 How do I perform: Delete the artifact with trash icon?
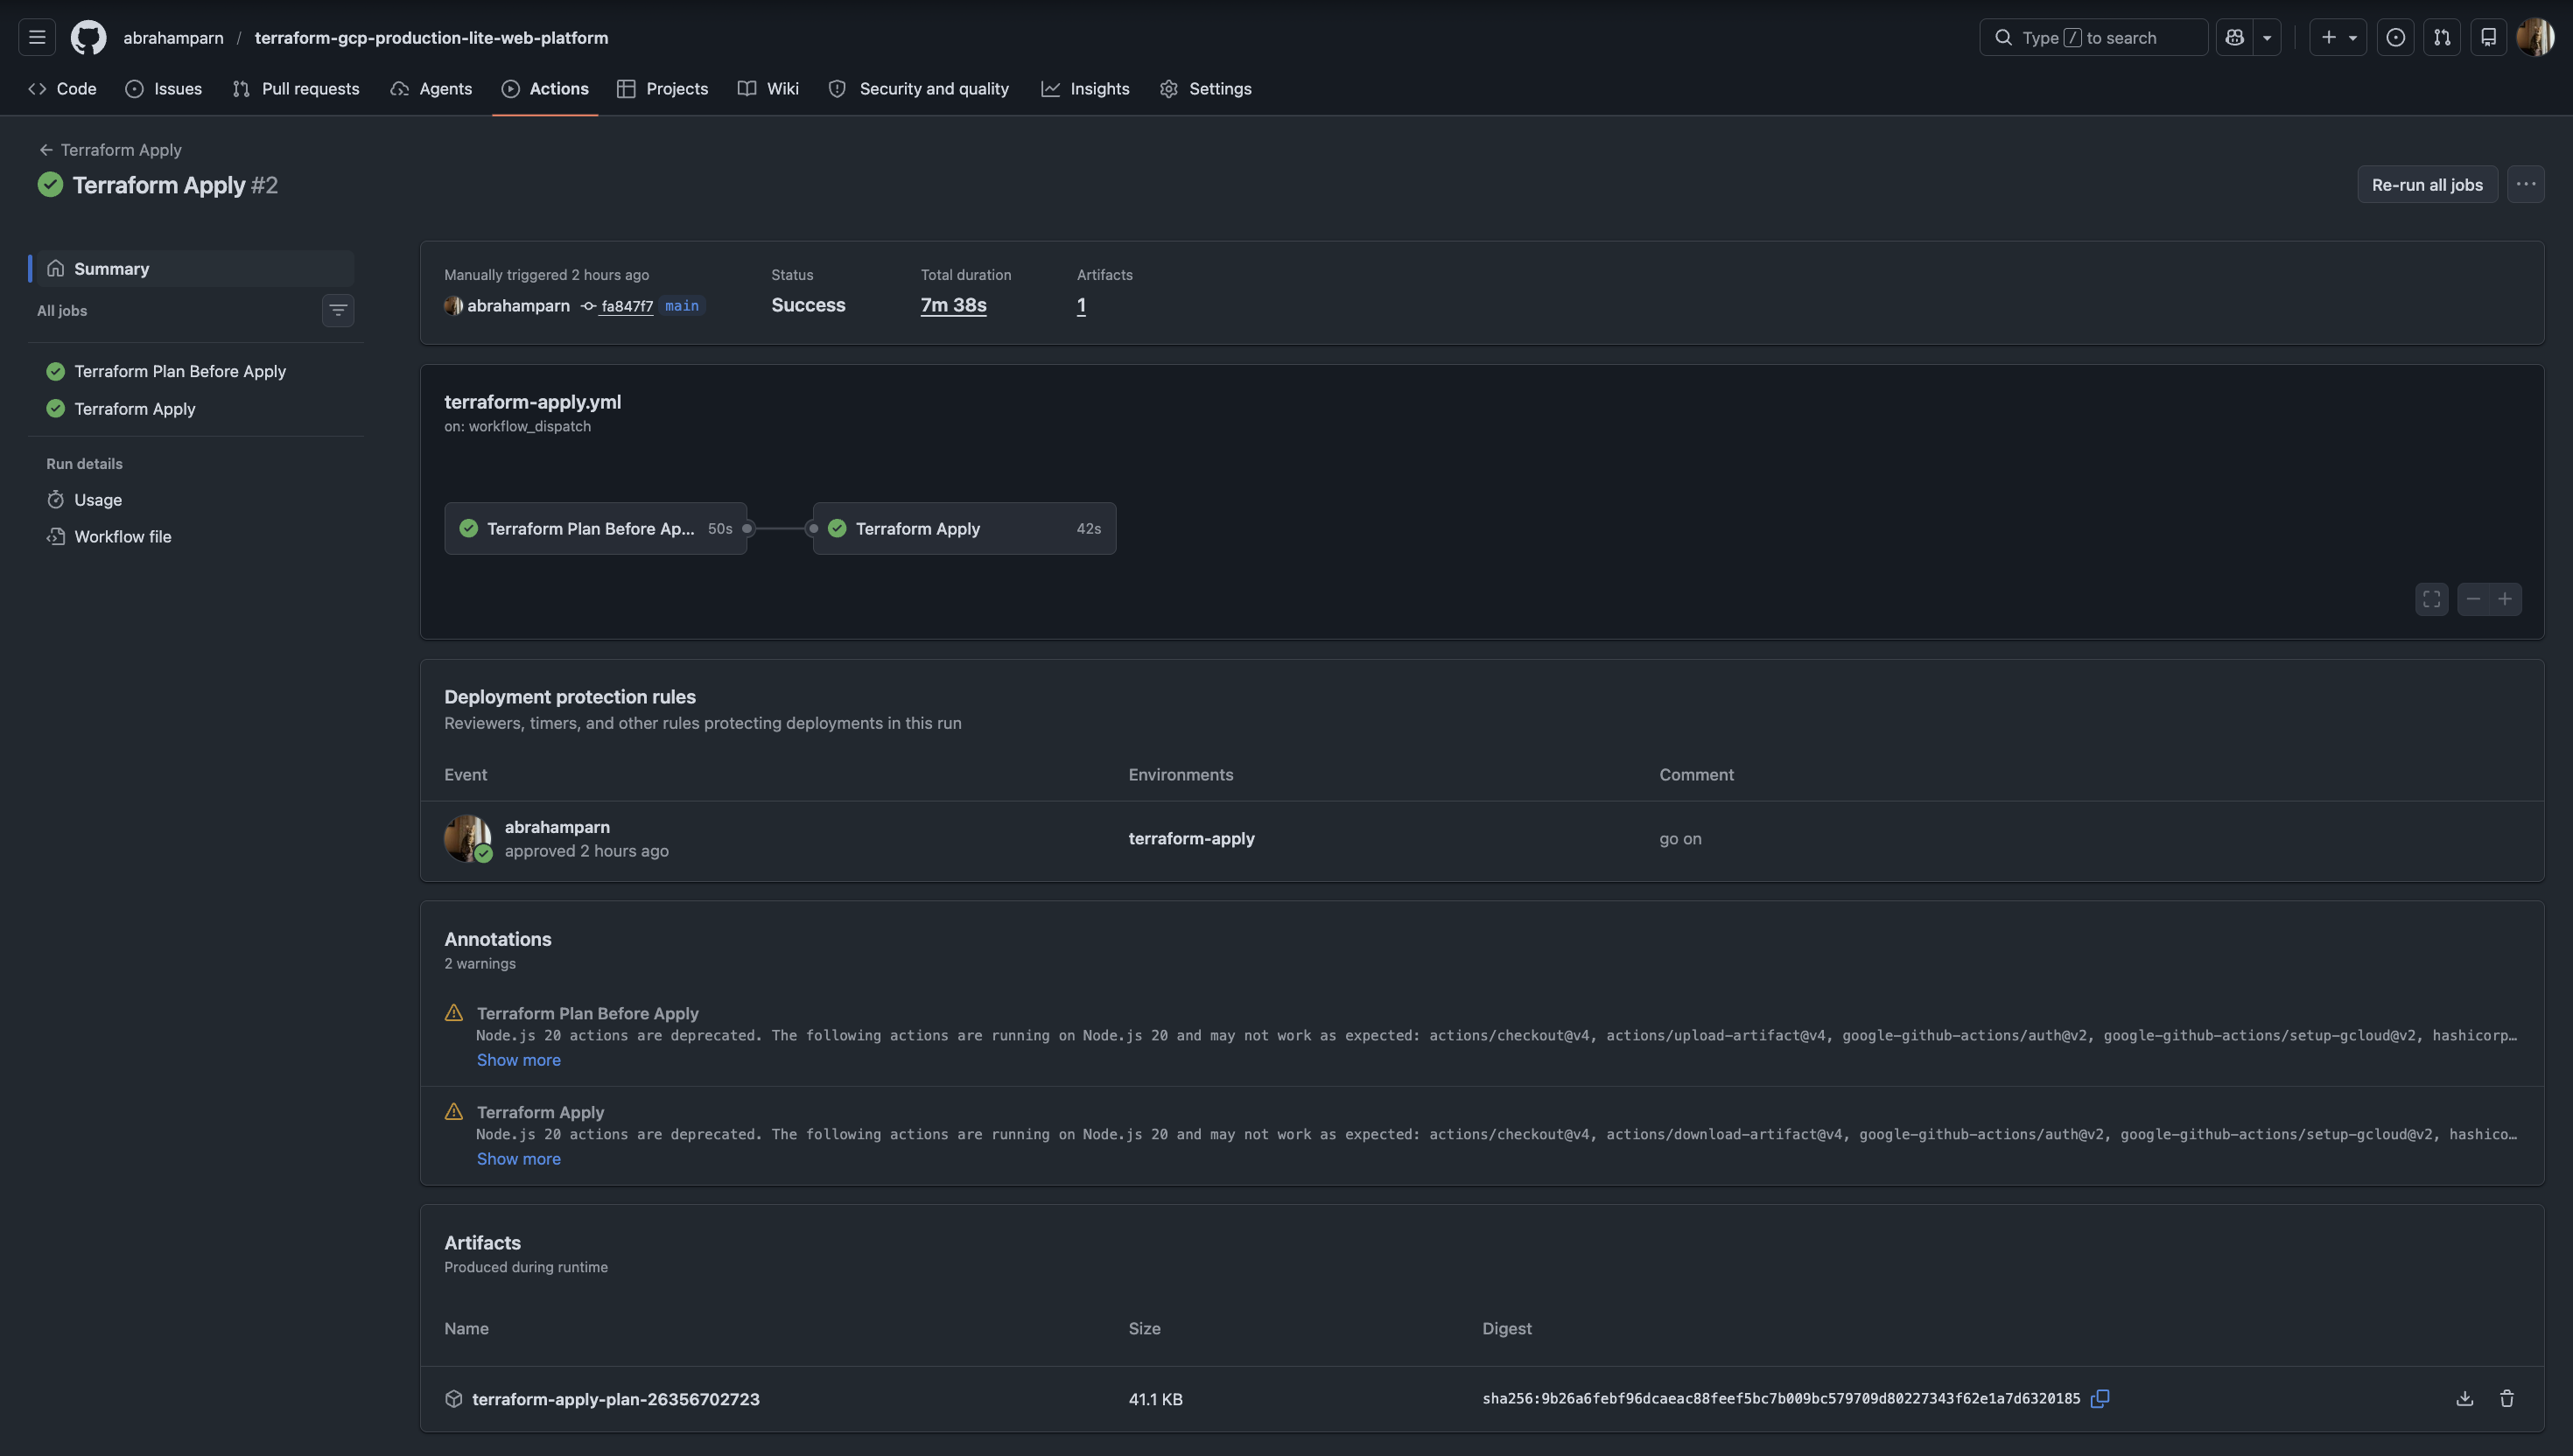click(2506, 1399)
